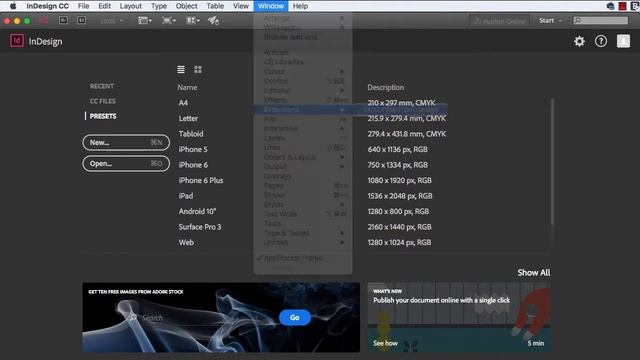Close the highlighted Window menu
Viewport: 640px width, 360px height.
271,6
